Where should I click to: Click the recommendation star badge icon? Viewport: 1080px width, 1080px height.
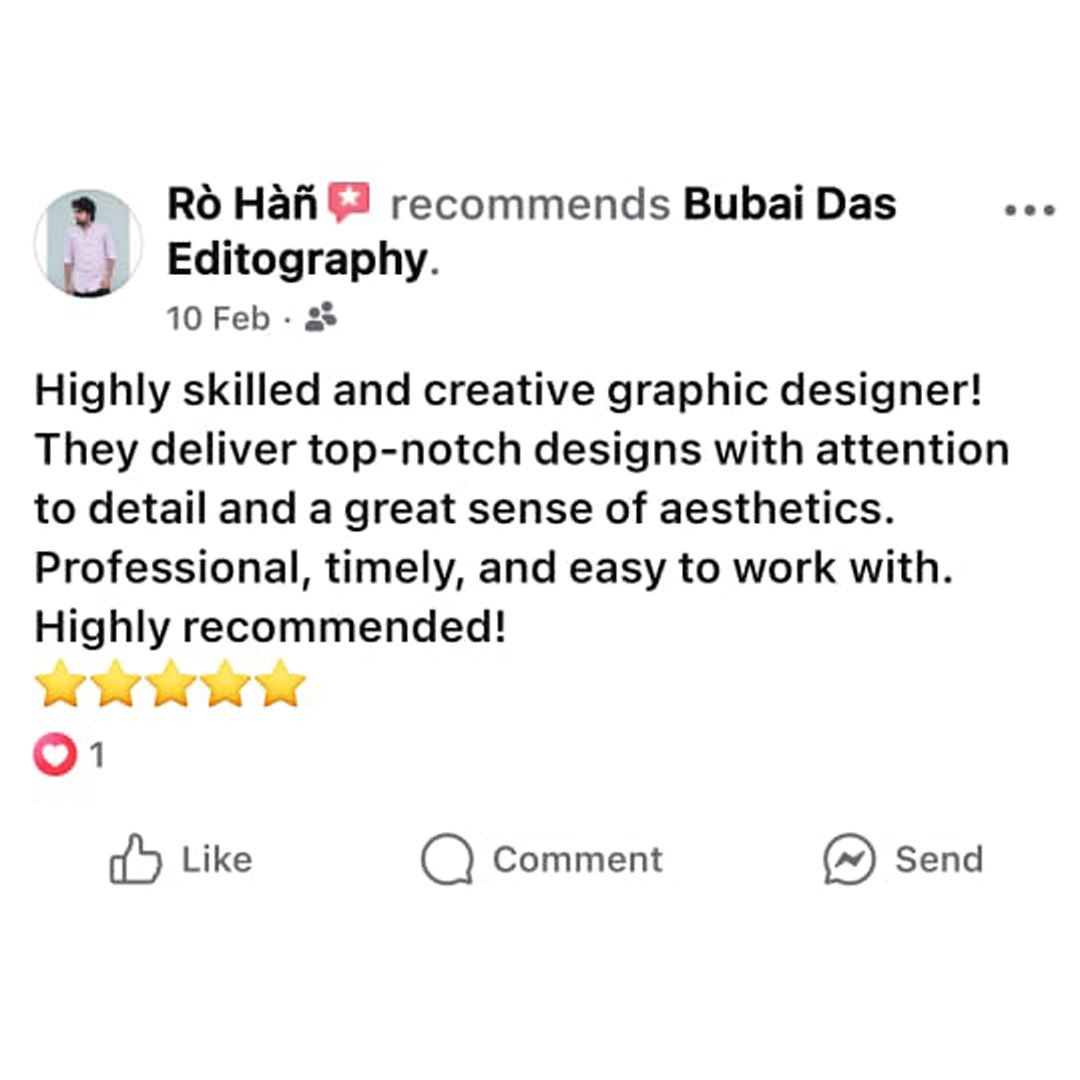point(349,202)
